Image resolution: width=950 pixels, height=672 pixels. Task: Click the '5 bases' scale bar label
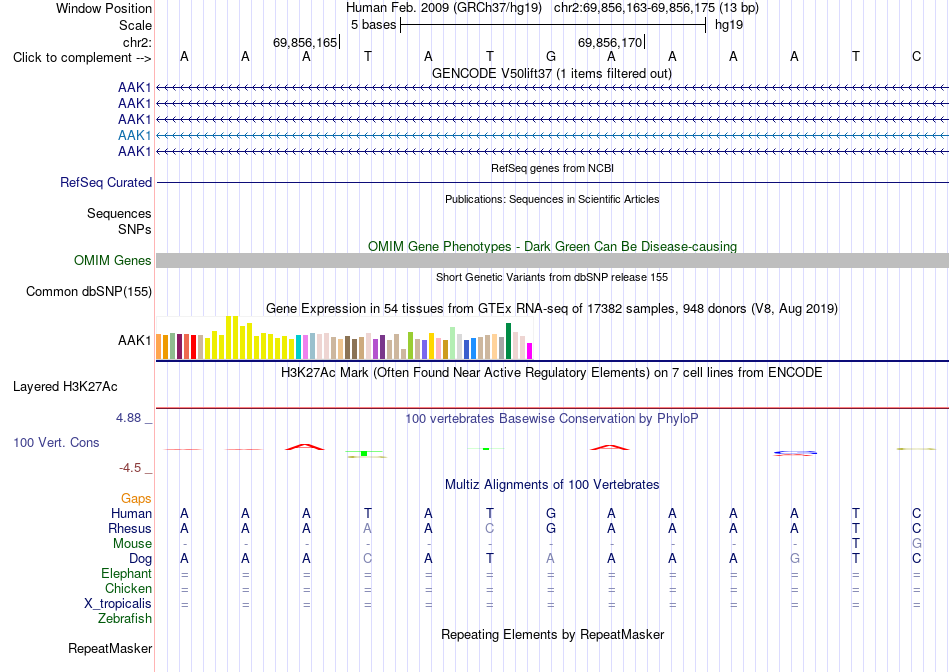[373, 25]
